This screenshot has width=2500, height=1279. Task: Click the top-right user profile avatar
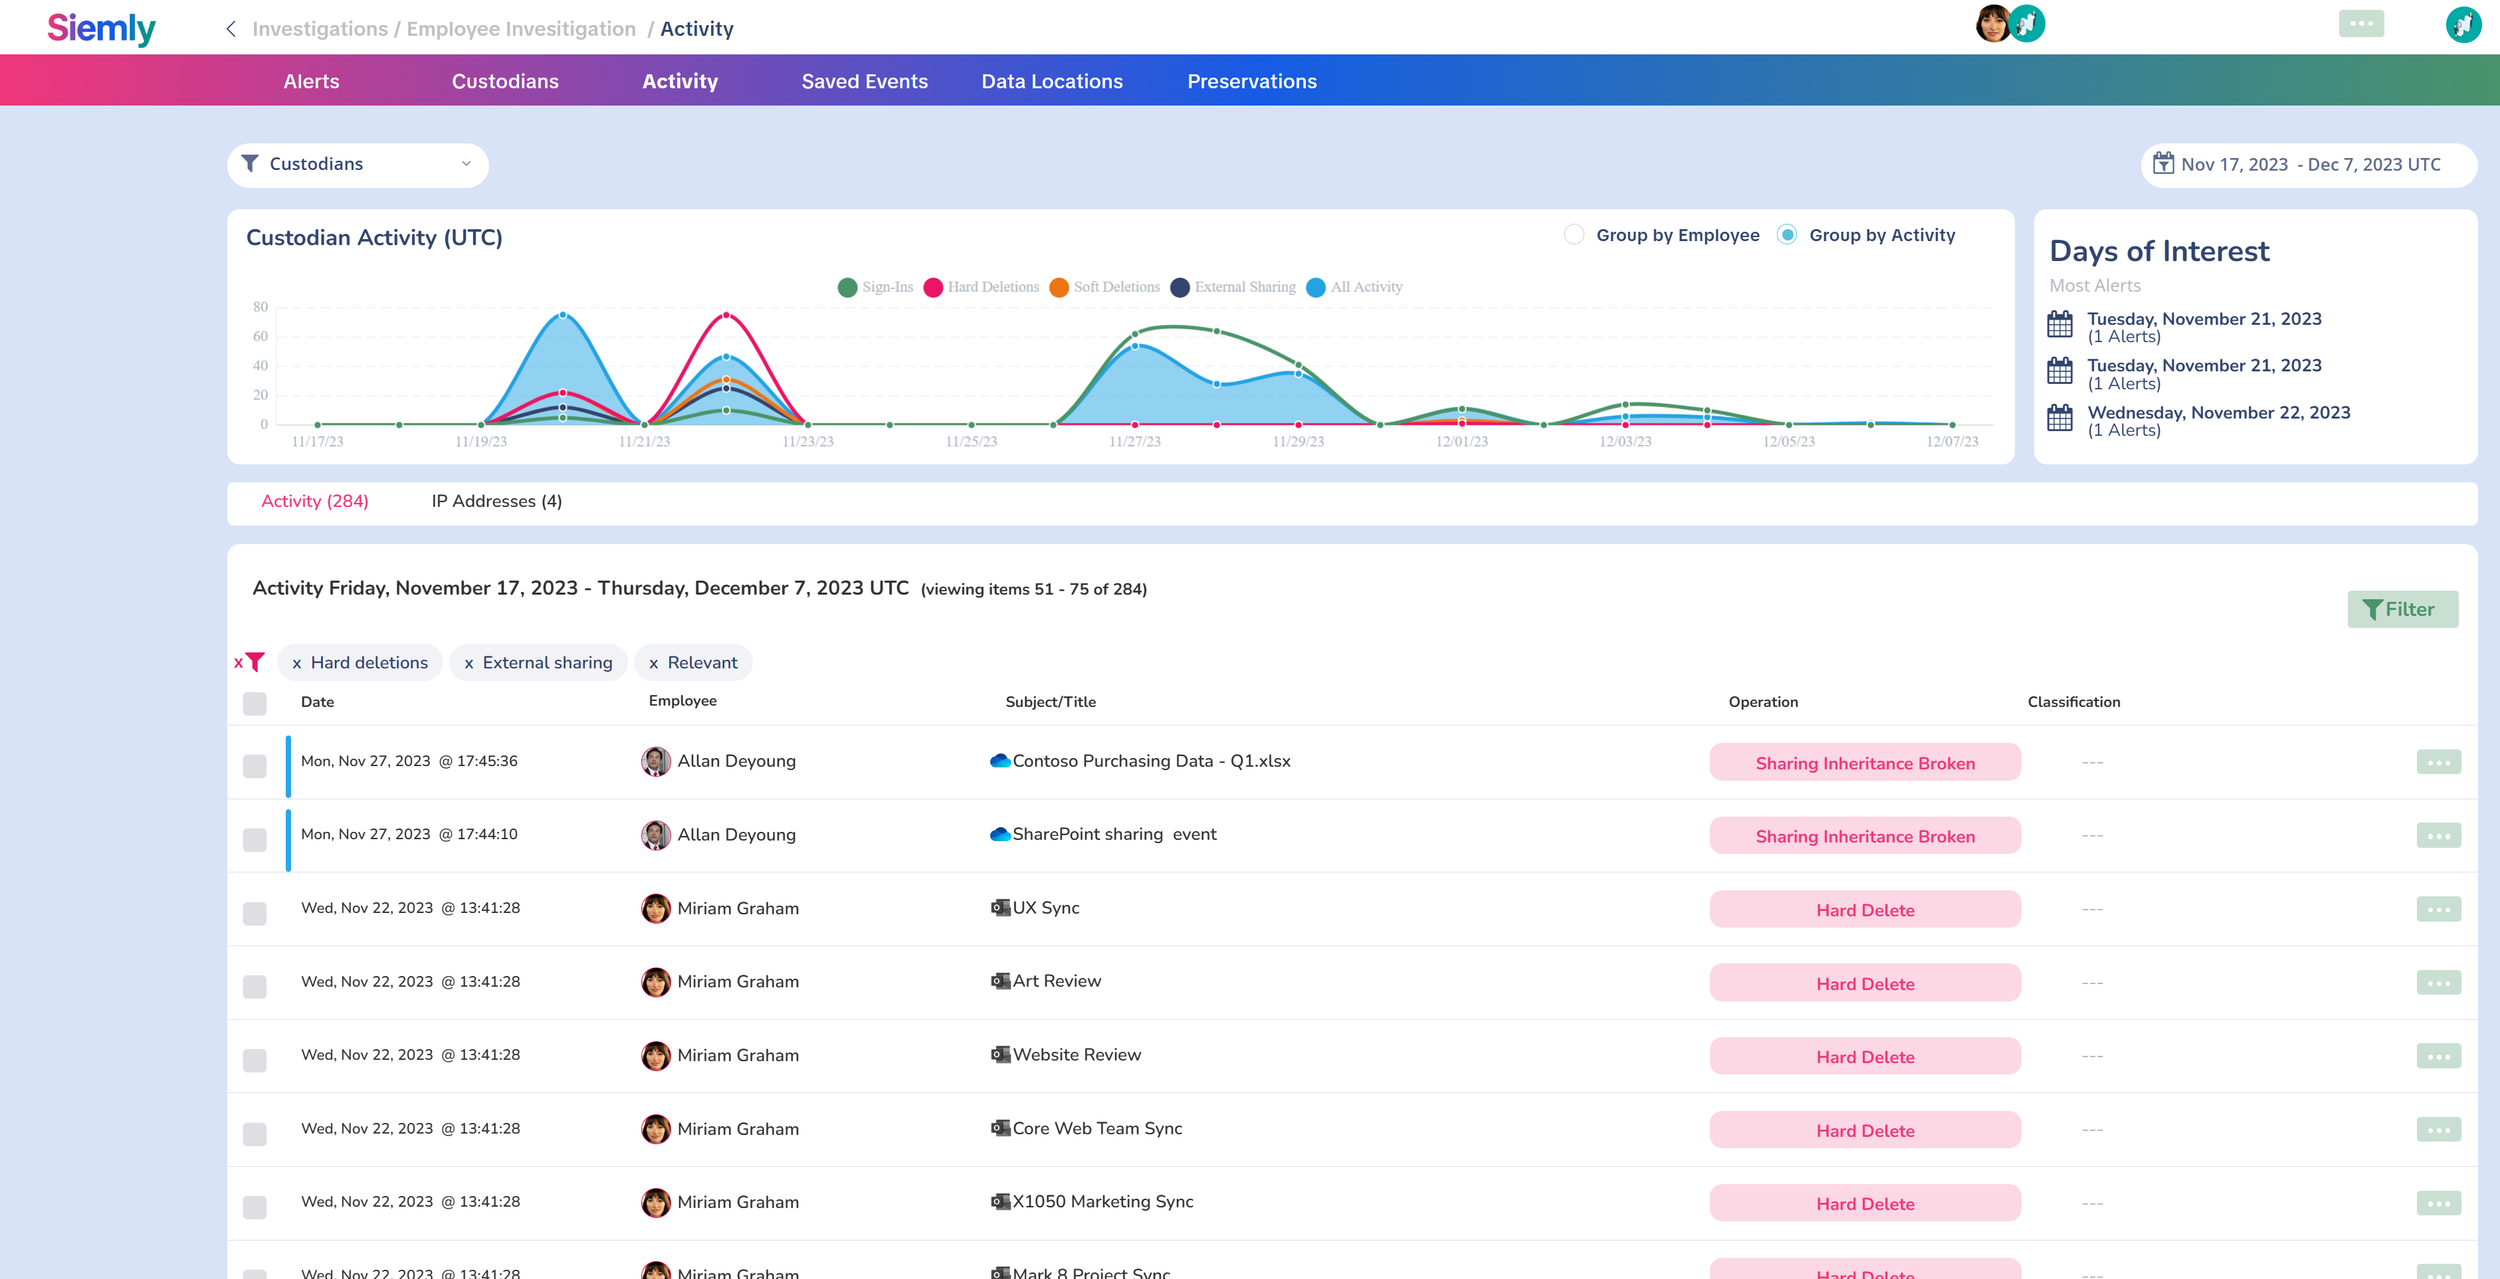(x=2463, y=25)
